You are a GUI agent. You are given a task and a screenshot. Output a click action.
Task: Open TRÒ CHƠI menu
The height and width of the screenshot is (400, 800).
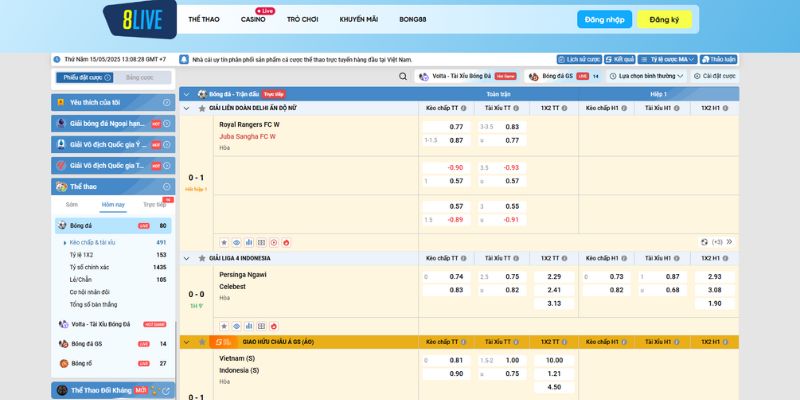pos(302,19)
